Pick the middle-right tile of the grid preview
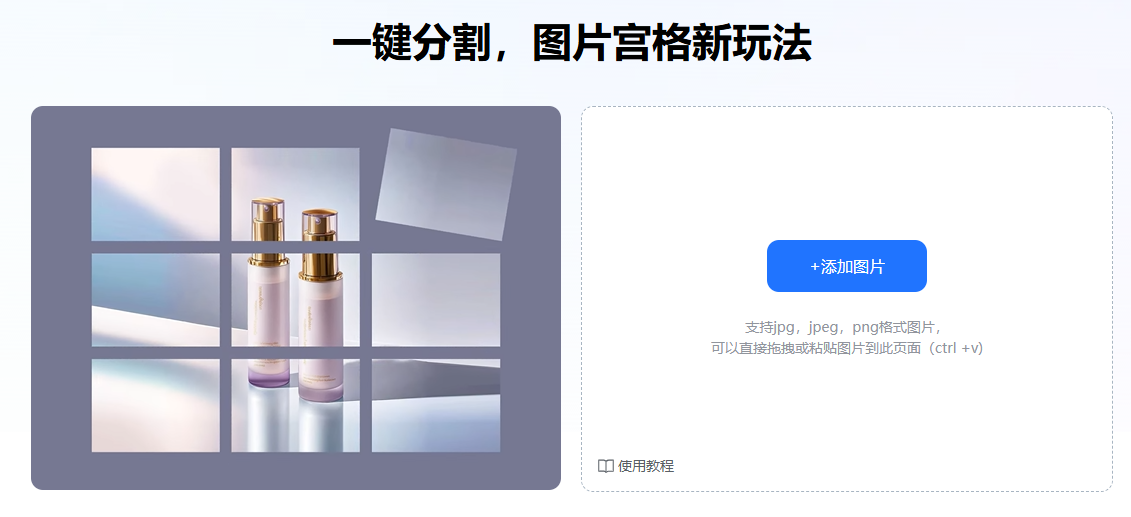1131x517 pixels. 436,300
